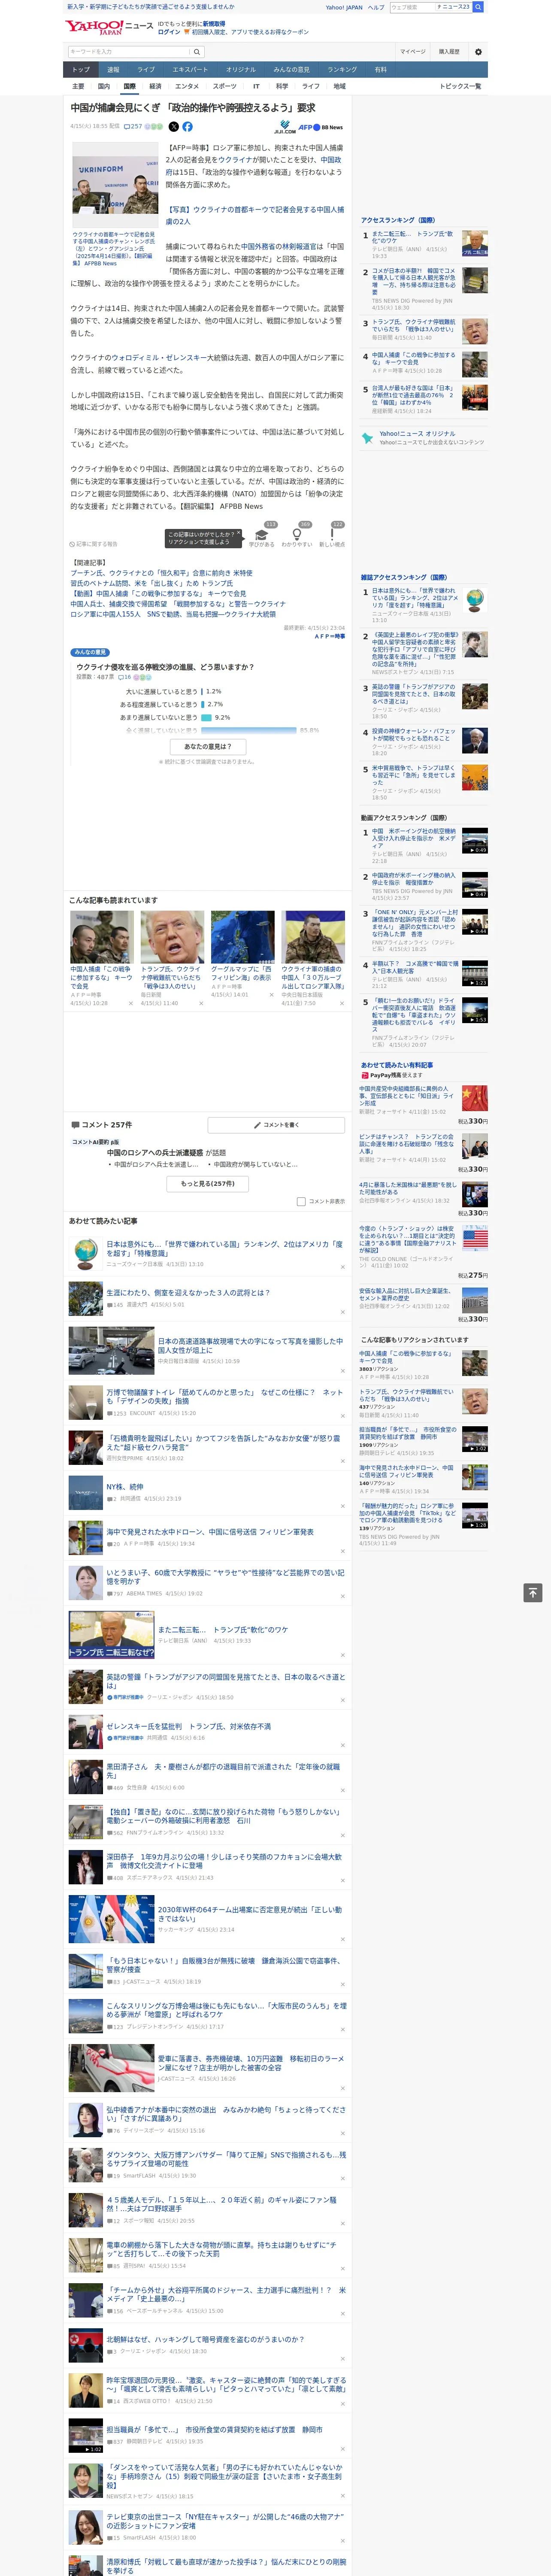Click the 新しい視点 exclamation reaction
The width and height of the screenshot is (551, 2576).
[x=332, y=536]
